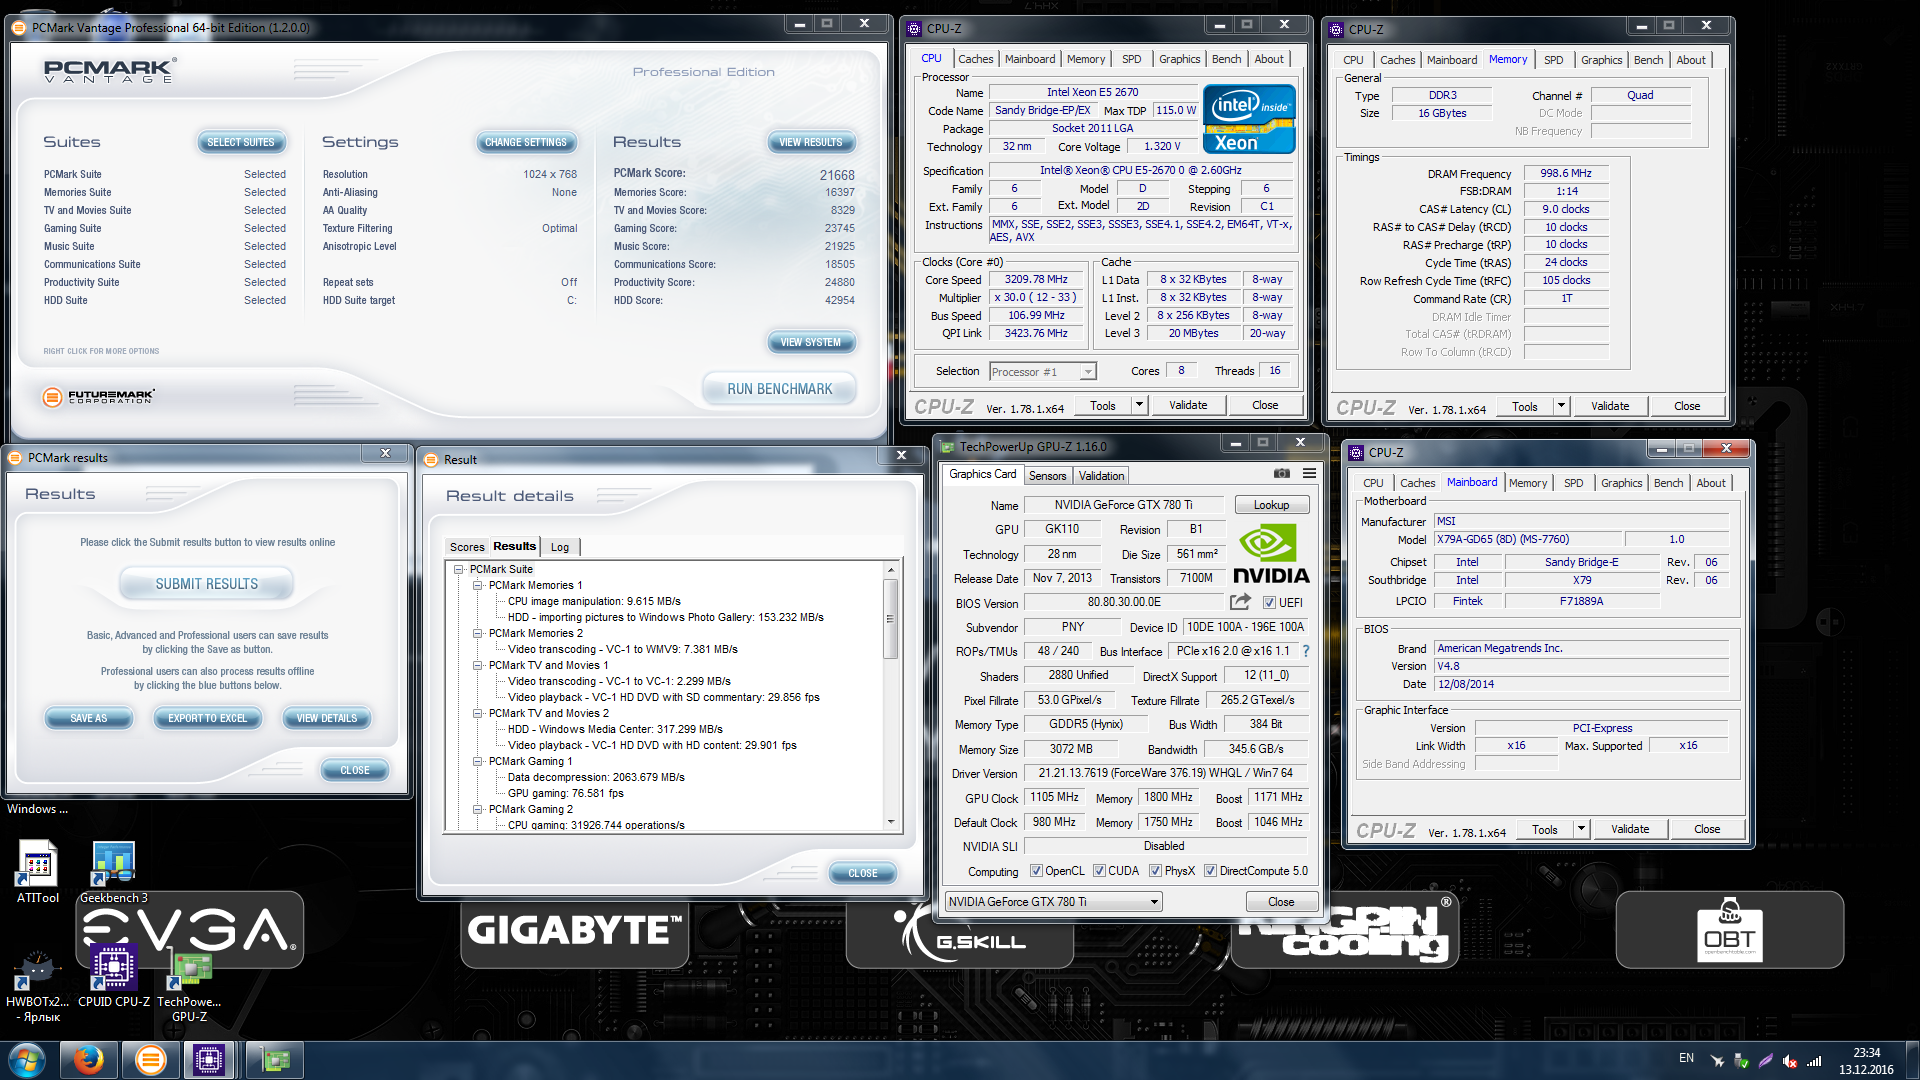
Task: Click the EXPORT TO EXCEL button
Action: [207, 718]
